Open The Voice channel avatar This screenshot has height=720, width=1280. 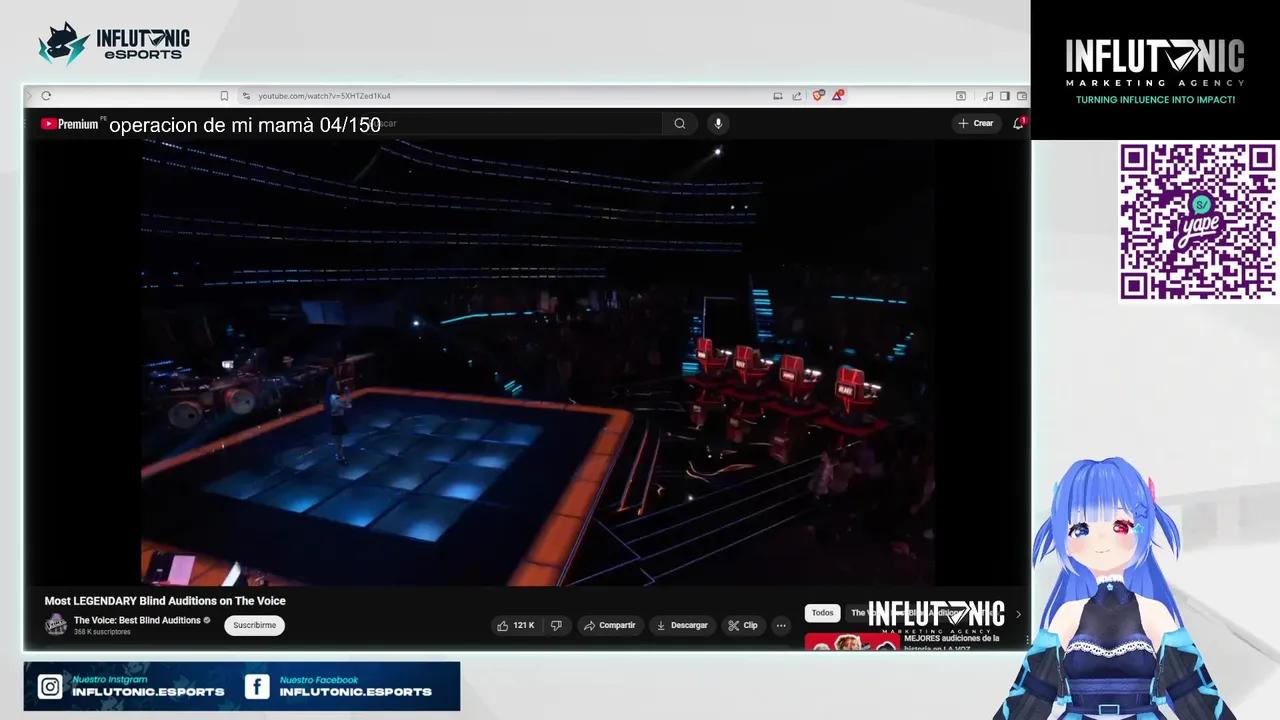click(x=56, y=625)
